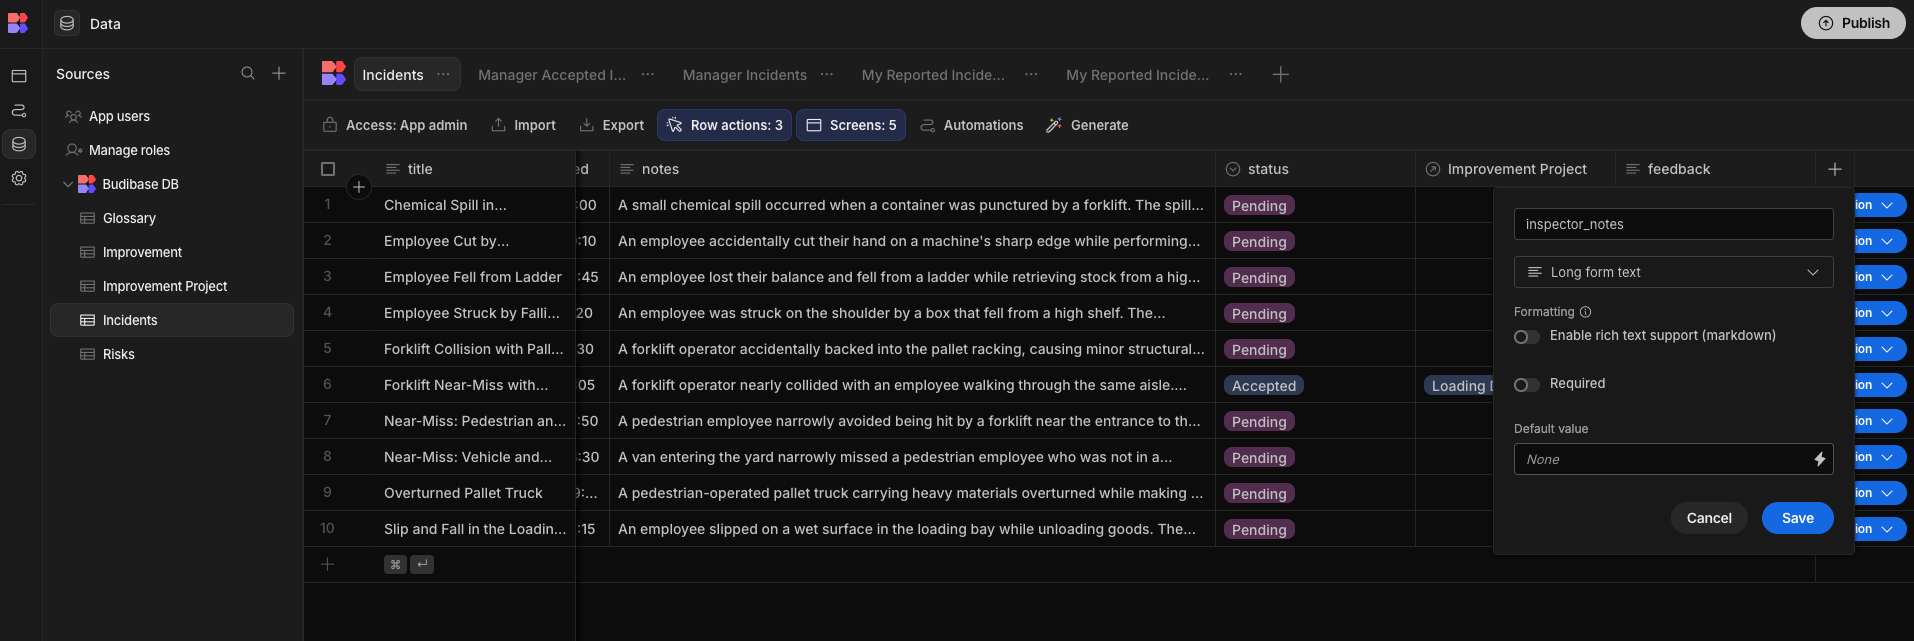Open Access: App admin settings
The image size is (1914, 641).
(x=395, y=125)
